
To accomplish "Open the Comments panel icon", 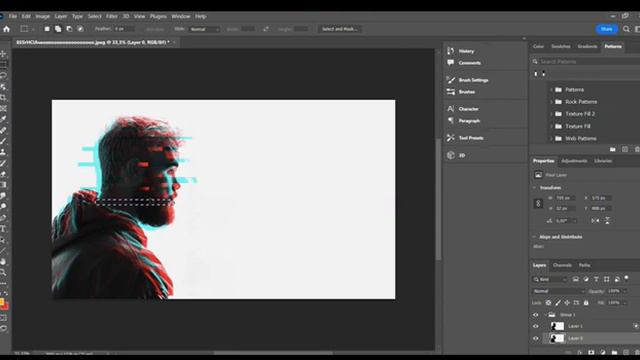I will [451, 63].
